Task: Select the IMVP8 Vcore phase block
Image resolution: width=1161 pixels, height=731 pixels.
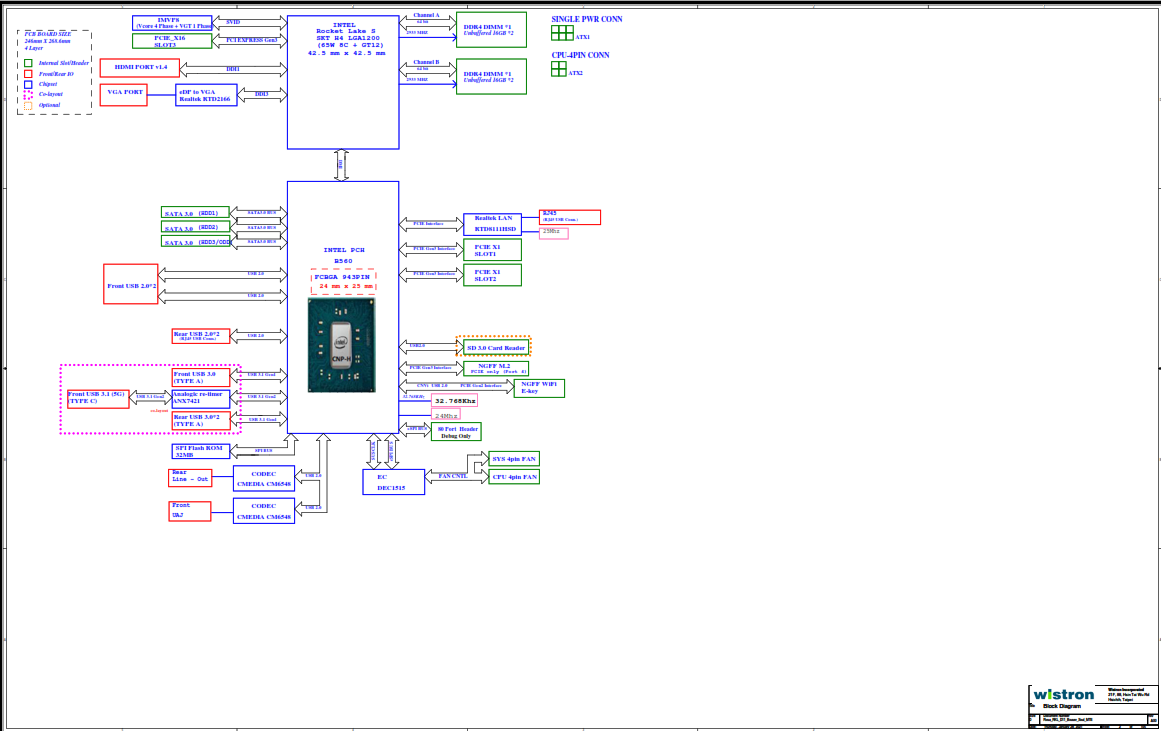Action: tap(172, 23)
